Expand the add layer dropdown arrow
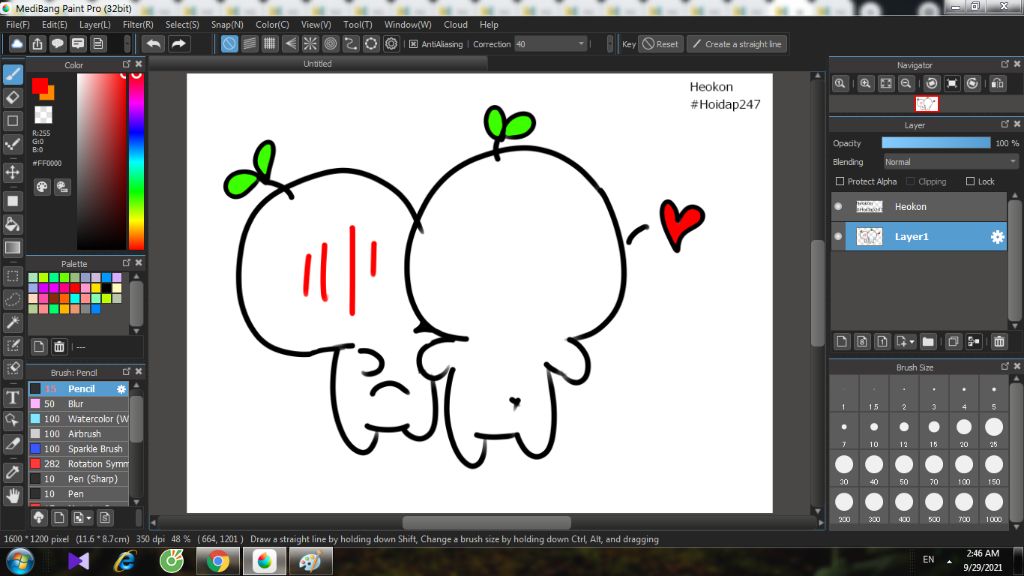 tap(912, 342)
